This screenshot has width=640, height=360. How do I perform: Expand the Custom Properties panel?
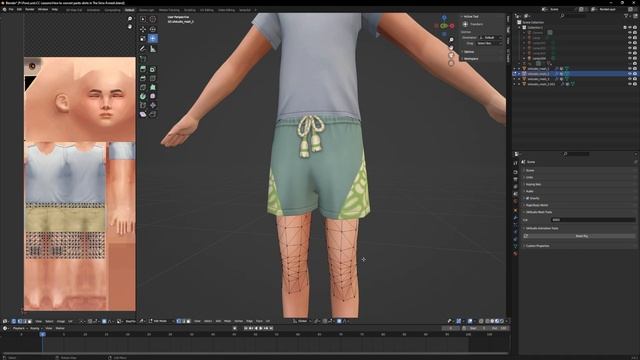pyautogui.click(x=538, y=246)
